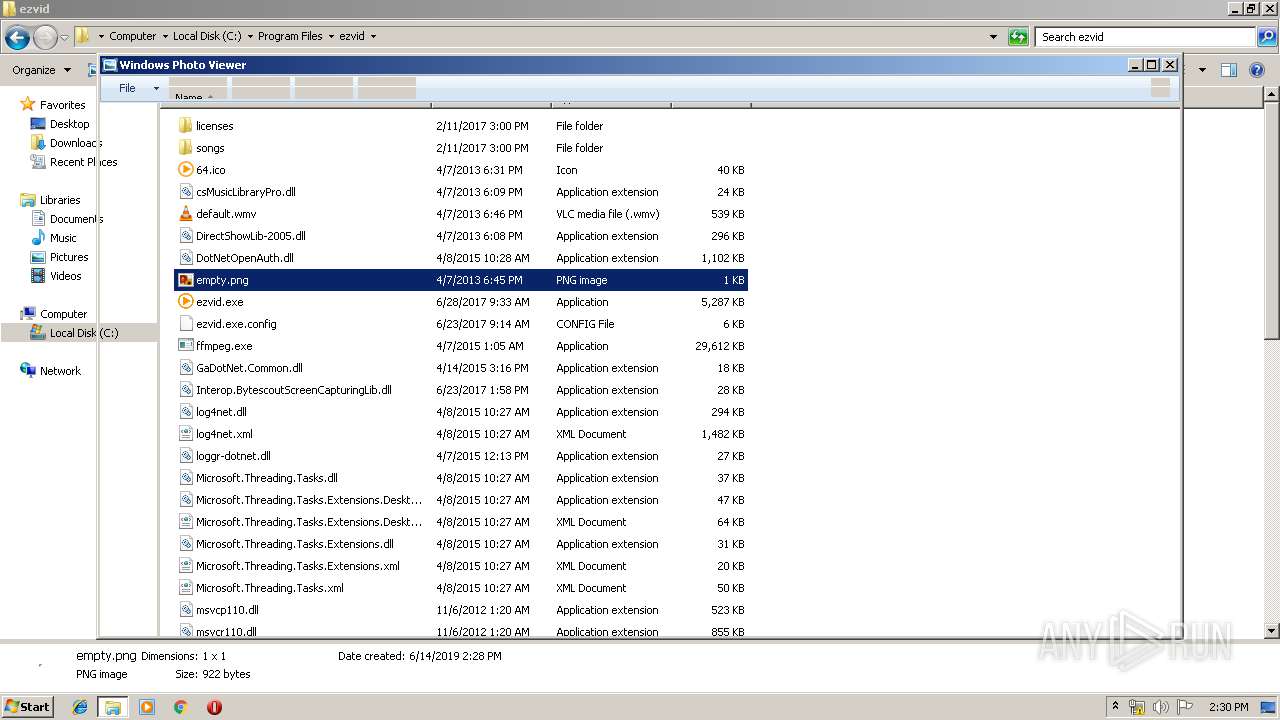Select the msvcp110.dll file name
The width and height of the screenshot is (1280, 720).
tap(227, 610)
